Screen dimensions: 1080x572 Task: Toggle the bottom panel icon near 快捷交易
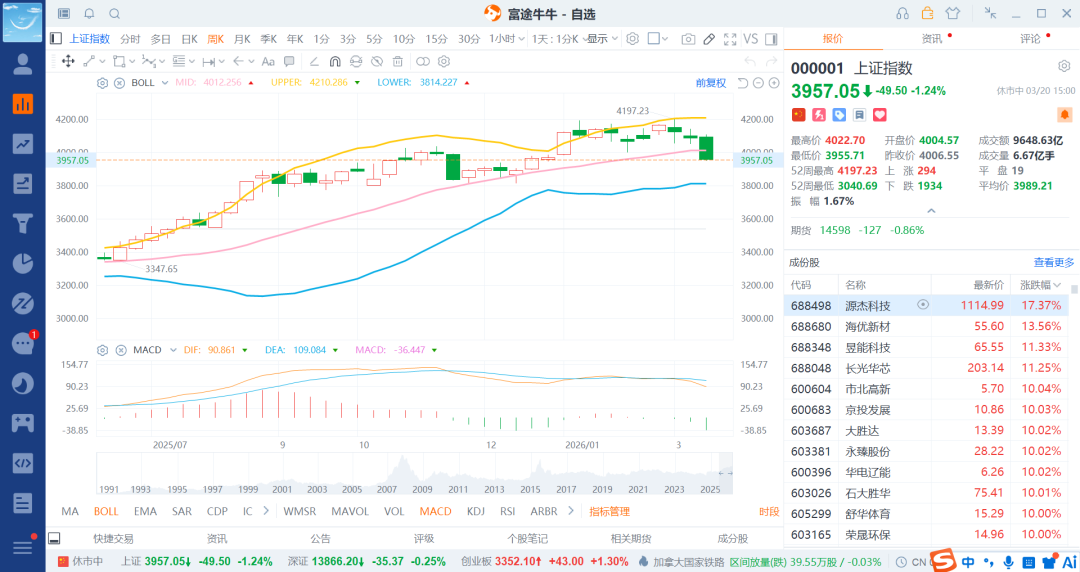click(x=54, y=538)
